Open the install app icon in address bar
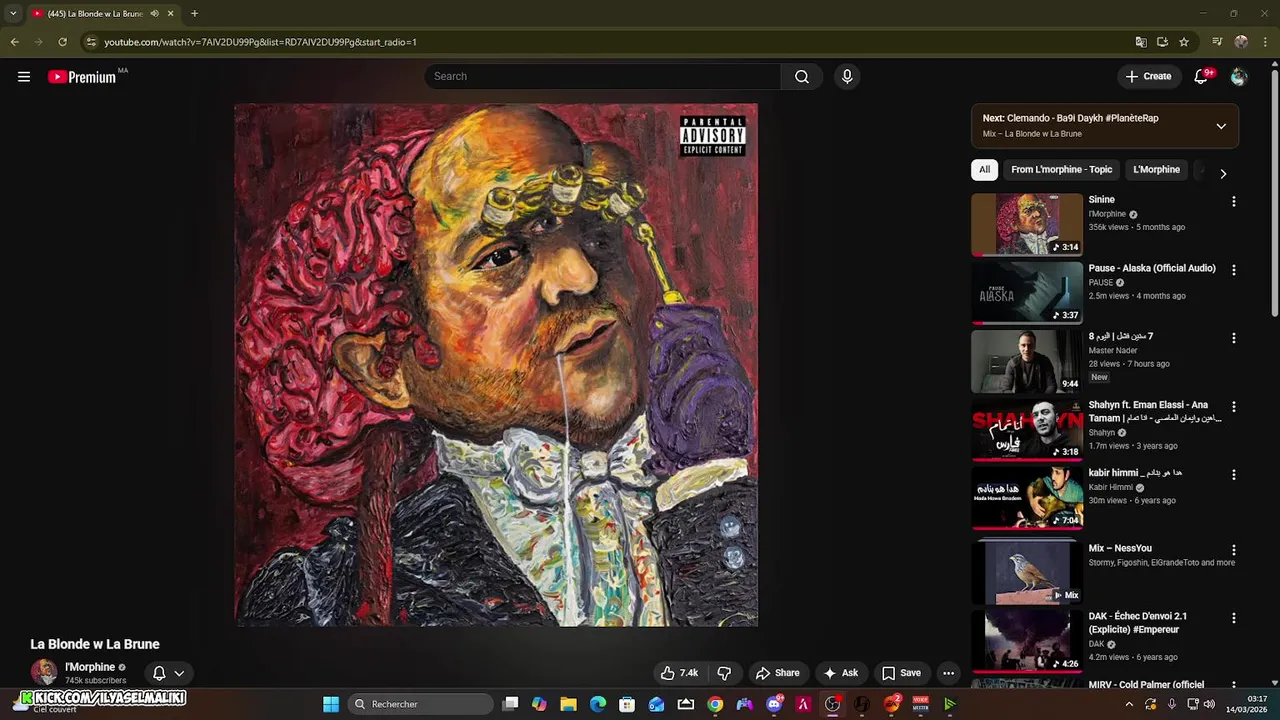The height and width of the screenshot is (720, 1280). click(x=1162, y=42)
